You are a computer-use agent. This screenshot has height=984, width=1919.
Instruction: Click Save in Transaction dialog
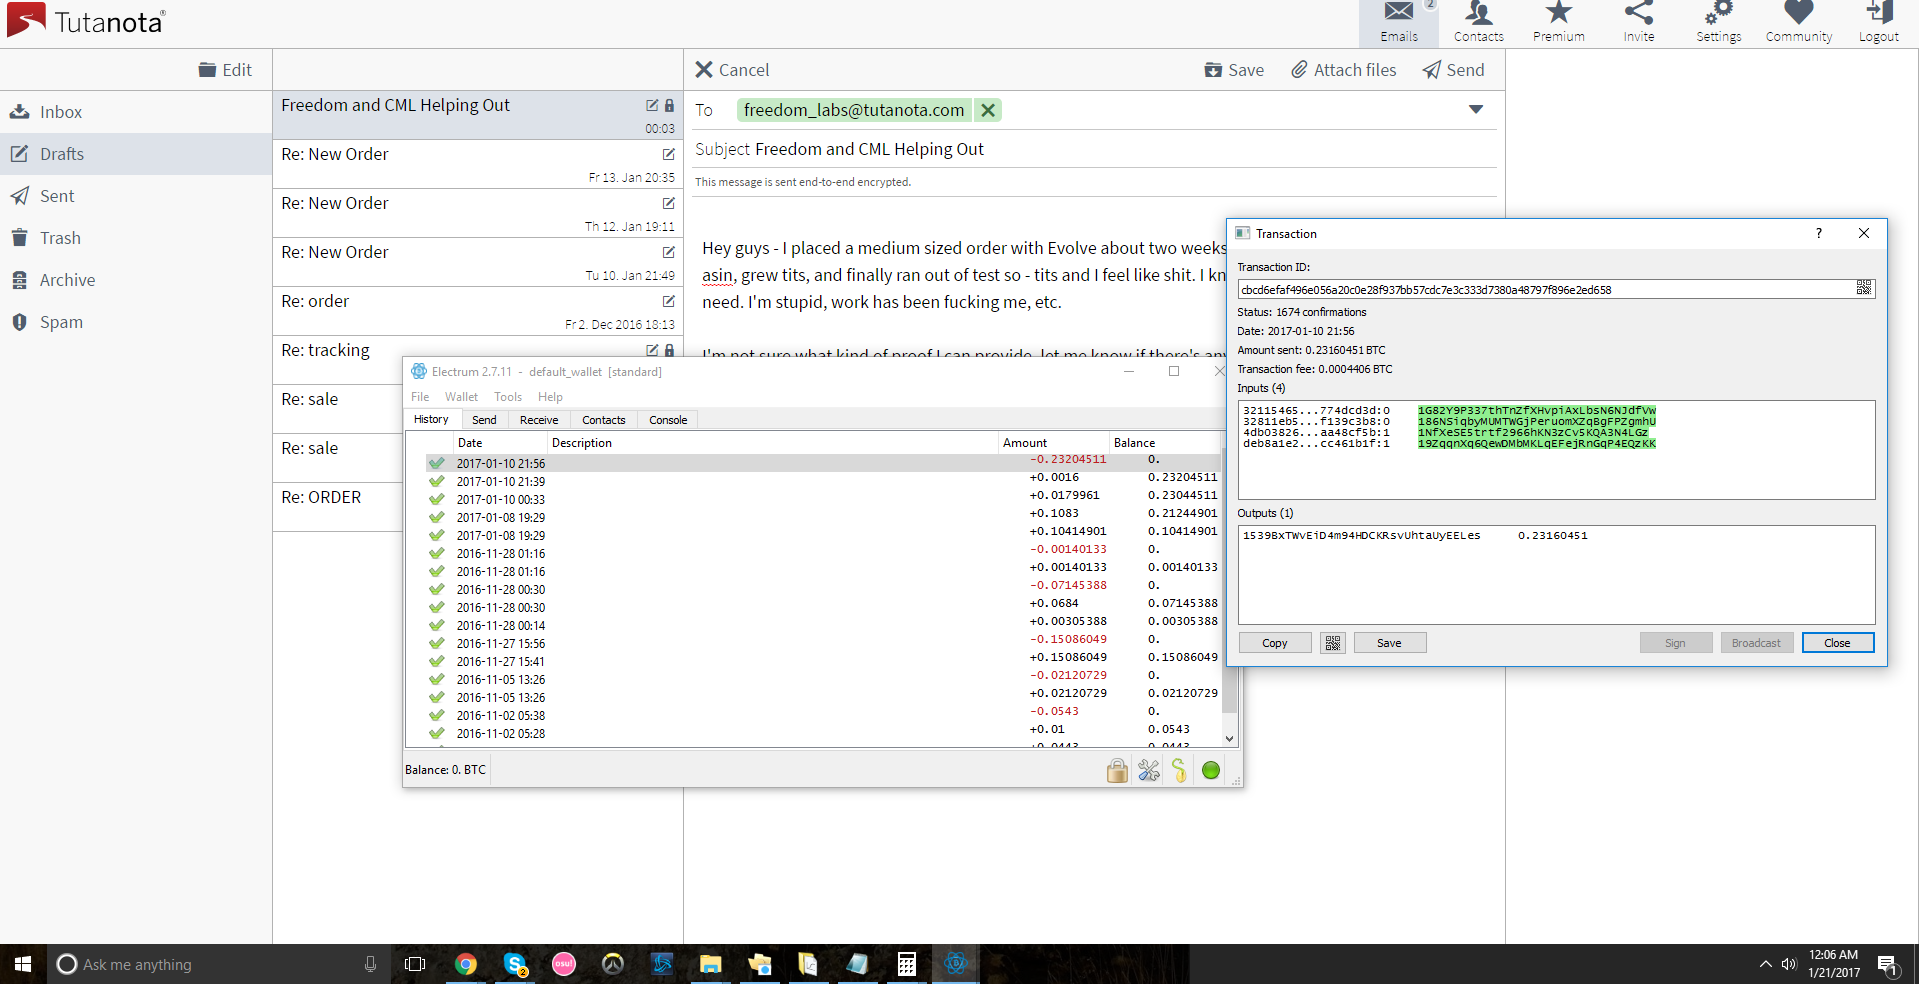pos(1389,643)
